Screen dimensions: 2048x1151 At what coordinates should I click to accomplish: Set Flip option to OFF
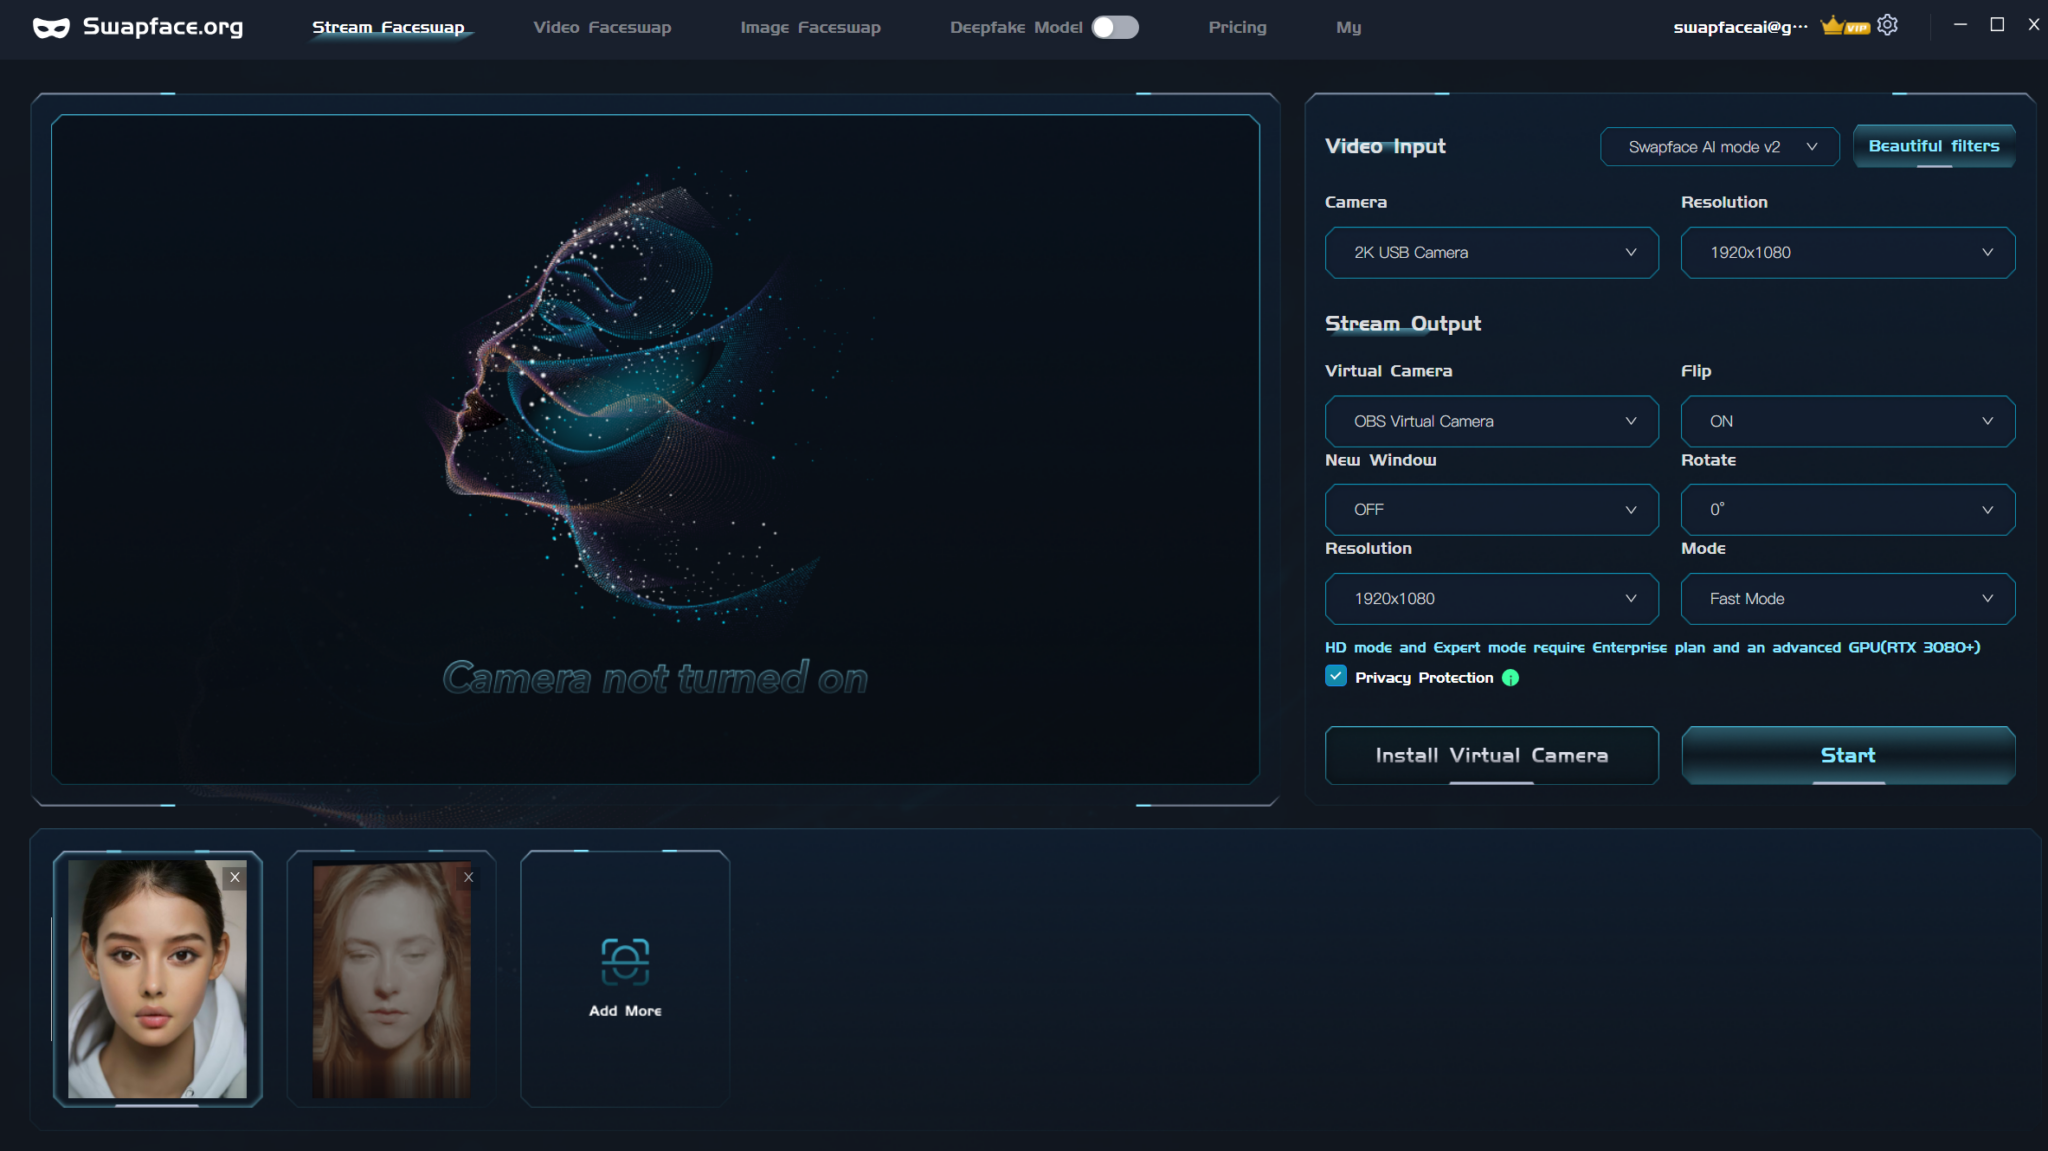pos(1845,421)
